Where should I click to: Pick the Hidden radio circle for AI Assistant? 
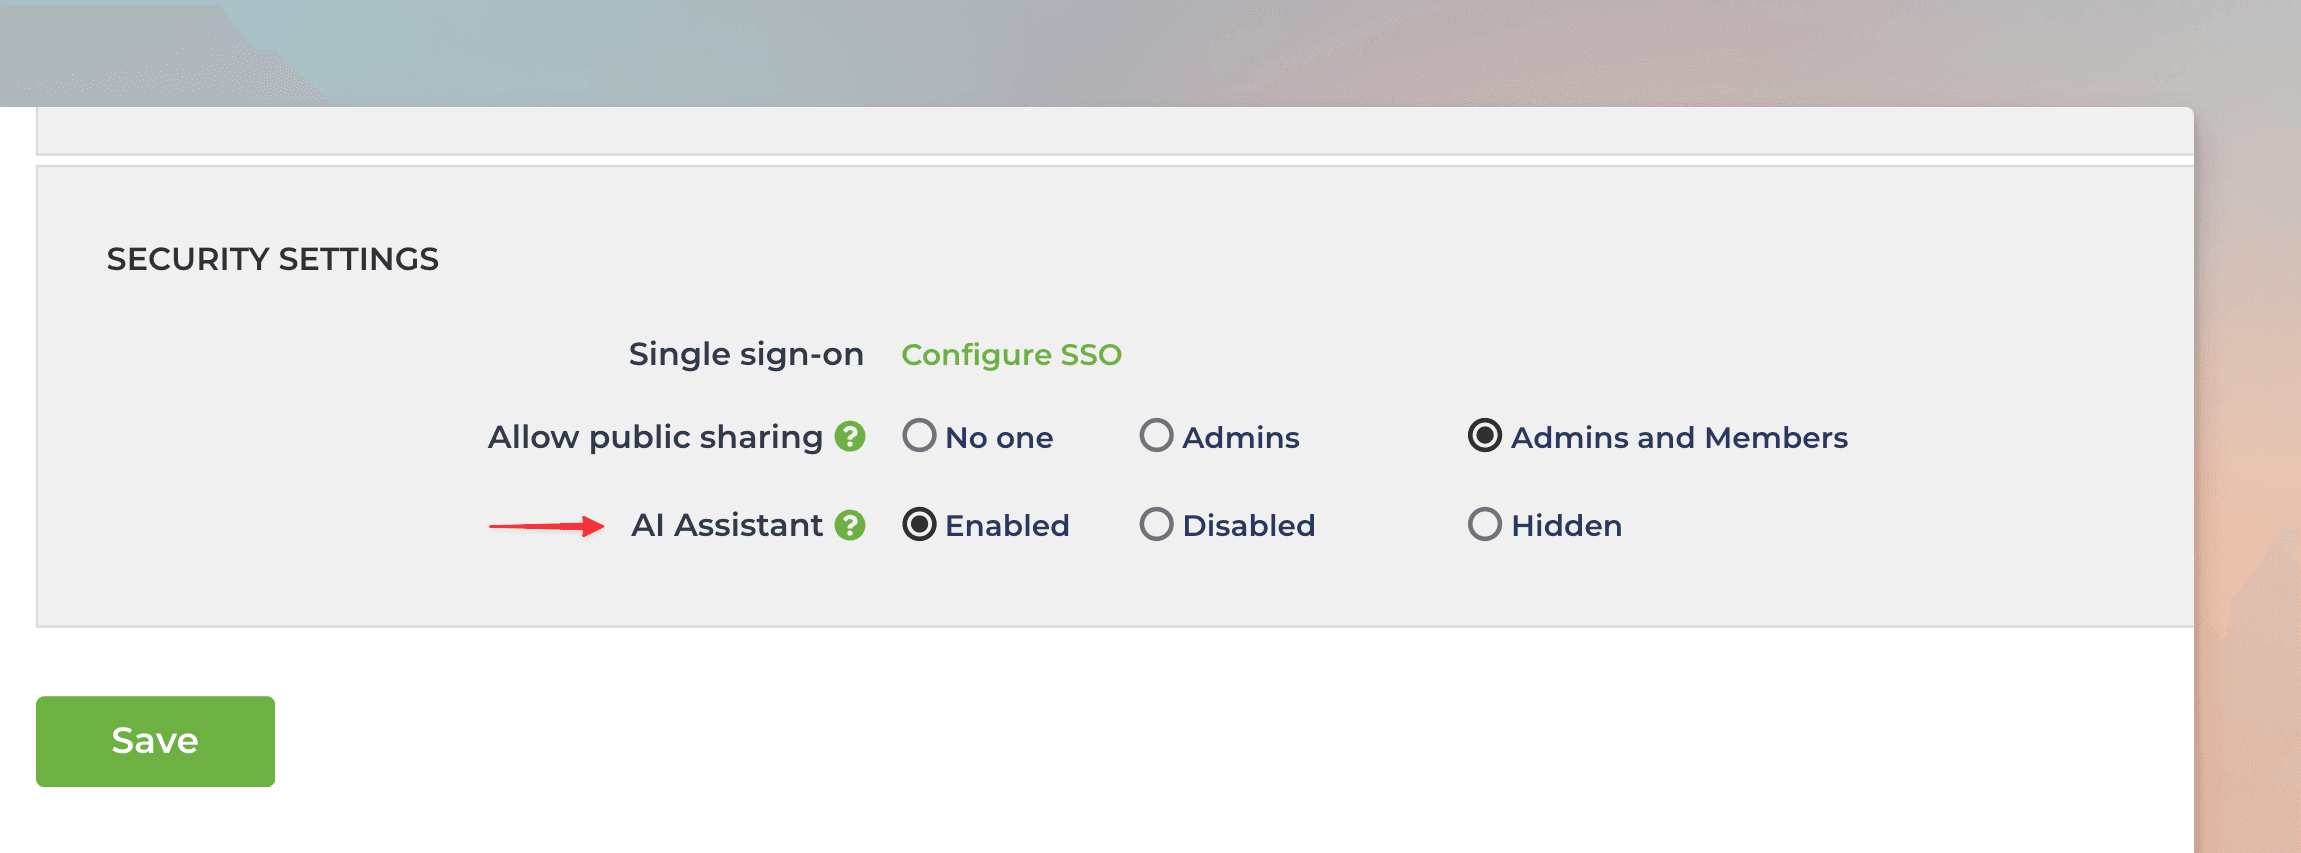pyautogui.click(x=1484, y=524)
